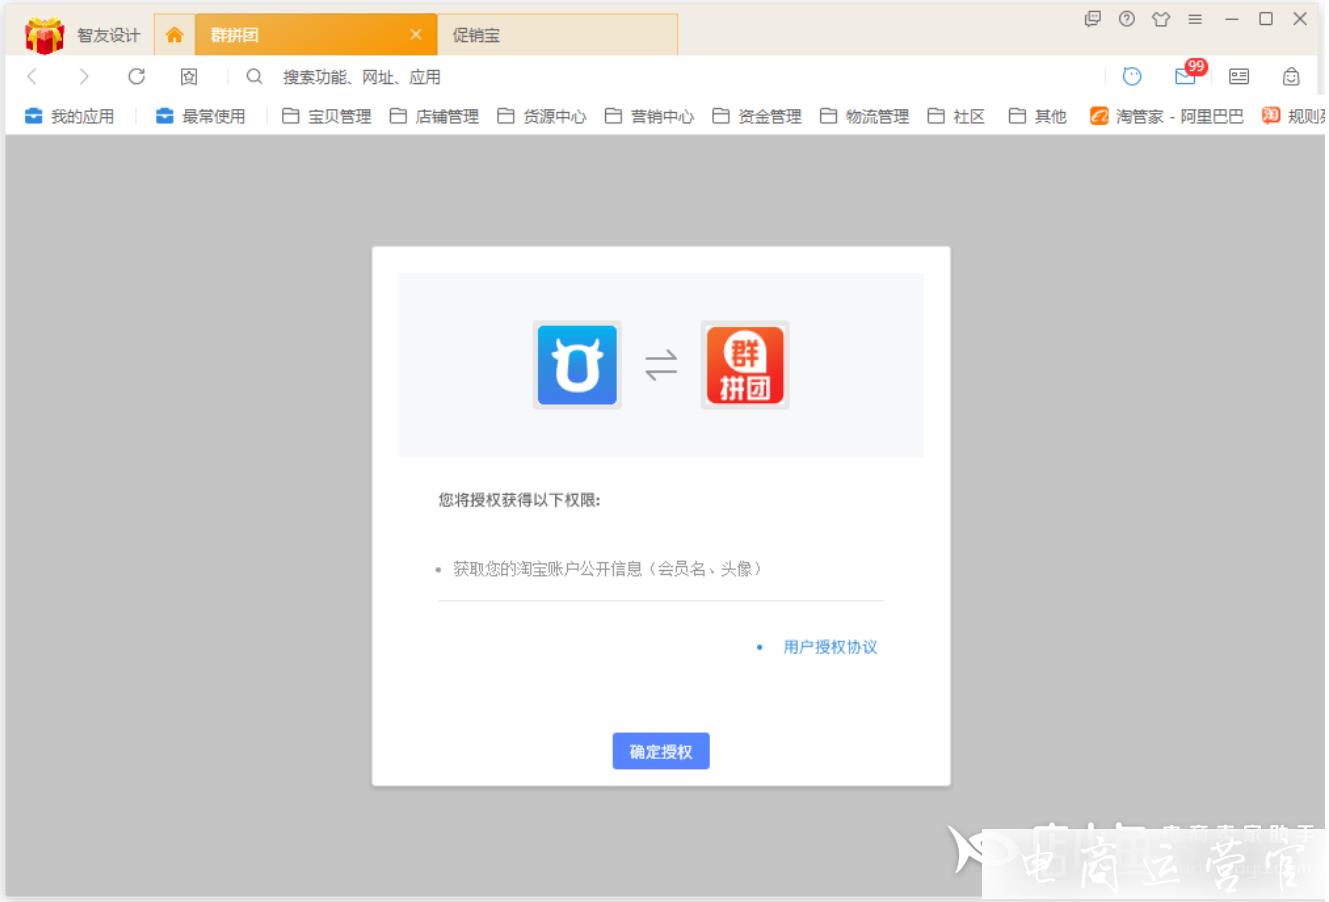Screen dimensions: 1329x902
Task: Click the feedback chat icon in title bar
Action: click(x=1093, y=19)
